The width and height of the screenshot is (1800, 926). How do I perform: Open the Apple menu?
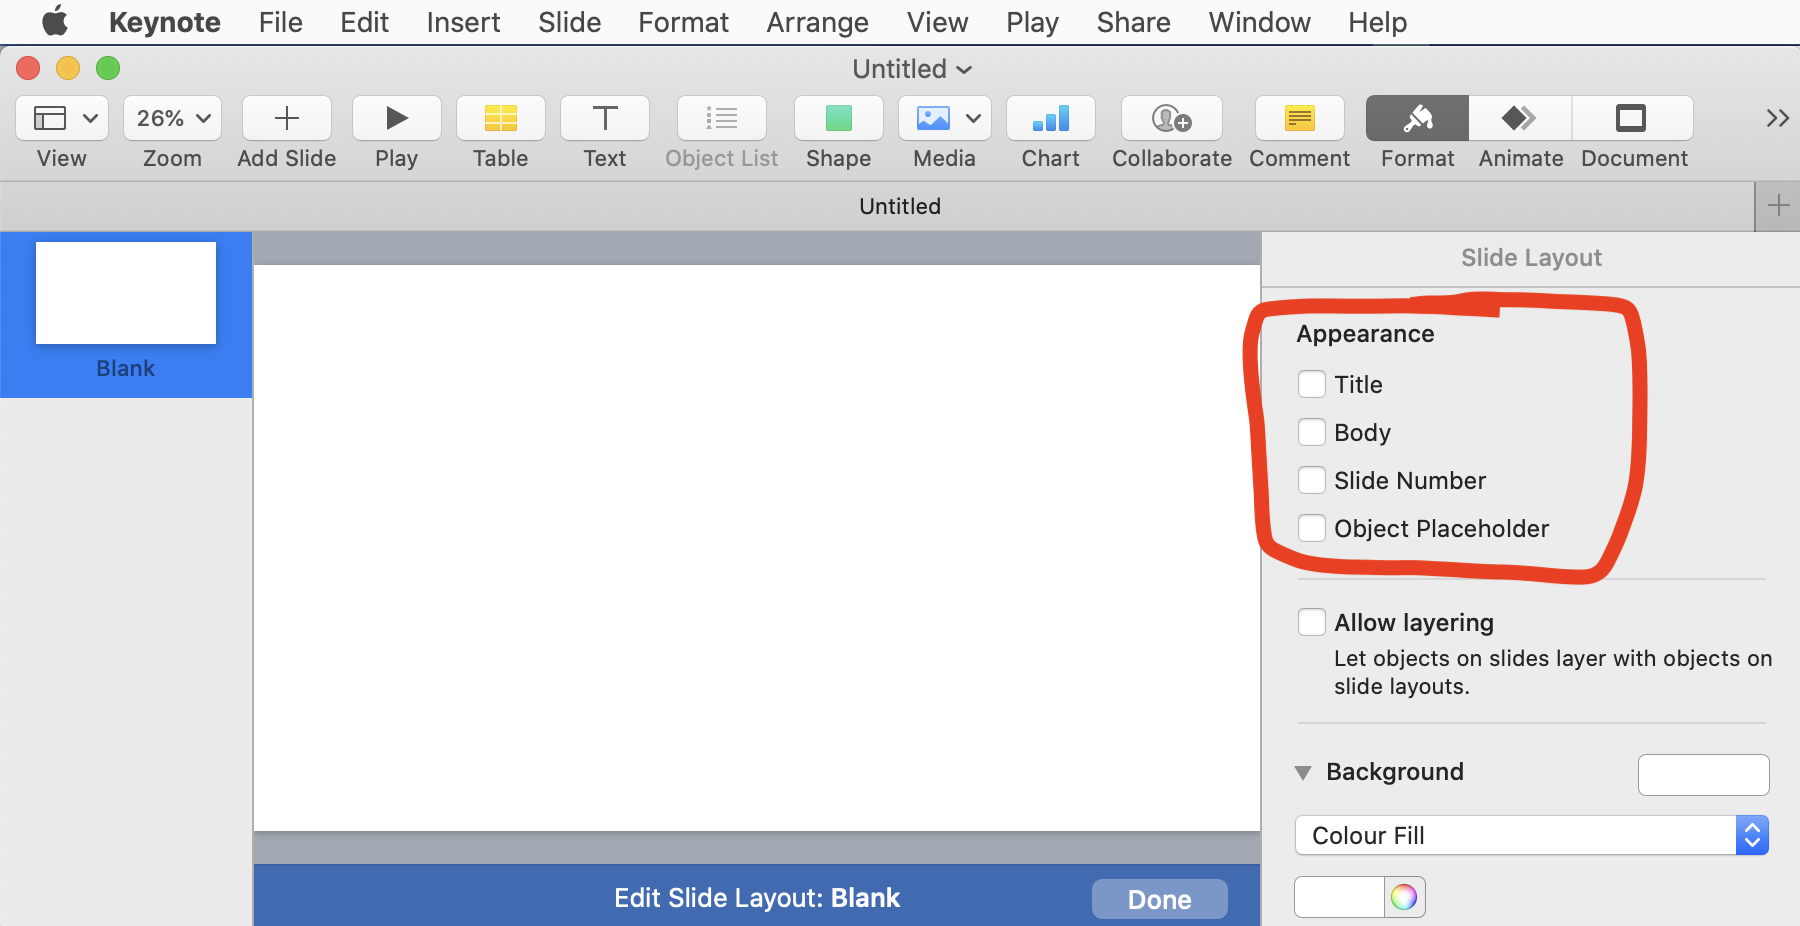click(x=55, y=21)
